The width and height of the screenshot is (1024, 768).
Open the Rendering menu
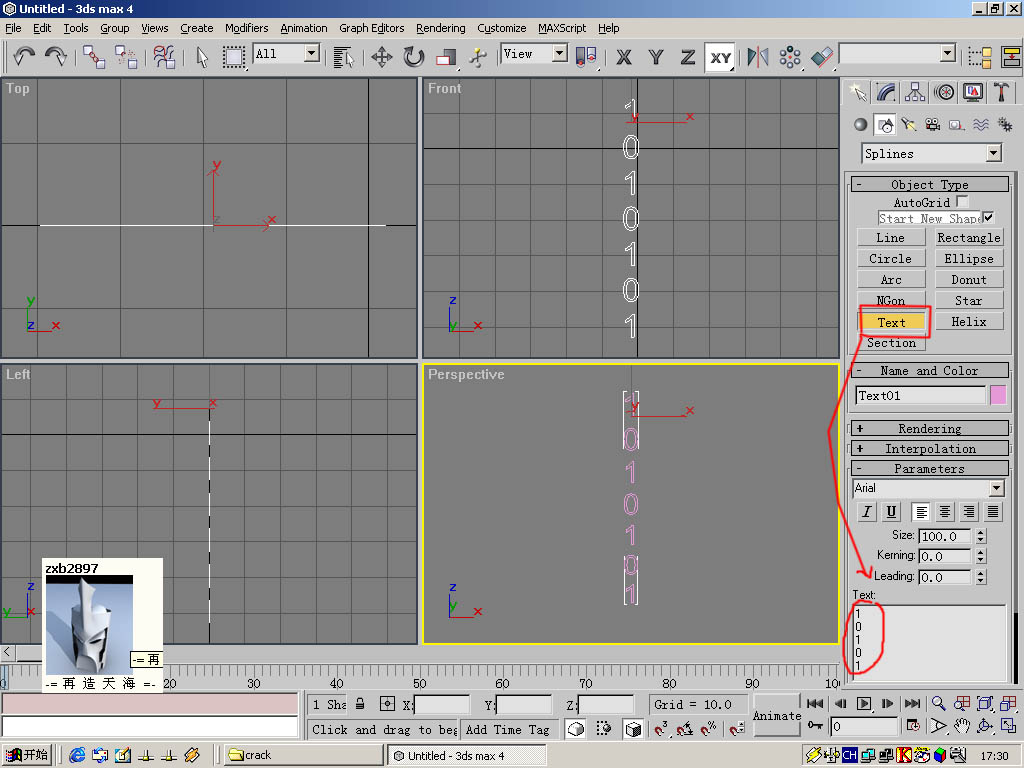point(441,28)
